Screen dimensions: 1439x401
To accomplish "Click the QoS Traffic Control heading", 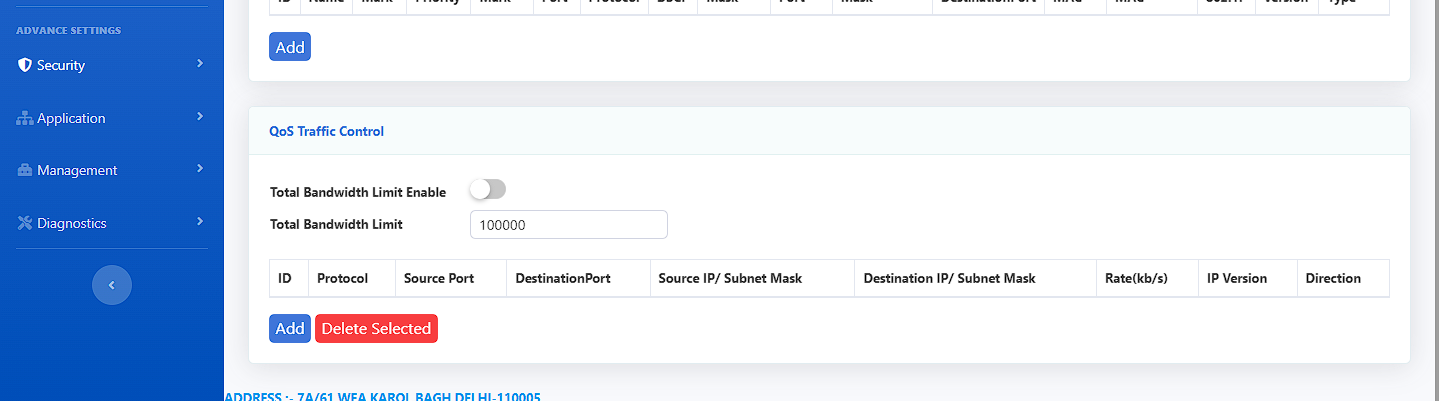I will [326, 131].
